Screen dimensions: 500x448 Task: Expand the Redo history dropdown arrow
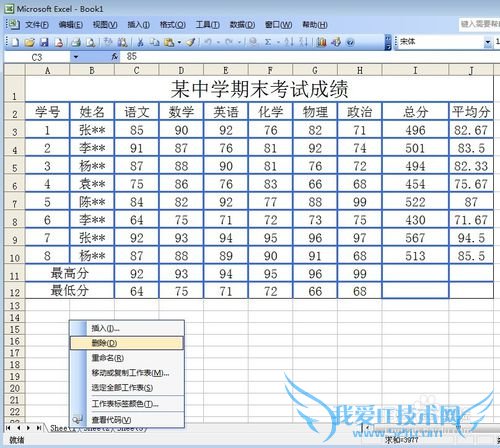[x=239, y=42]
